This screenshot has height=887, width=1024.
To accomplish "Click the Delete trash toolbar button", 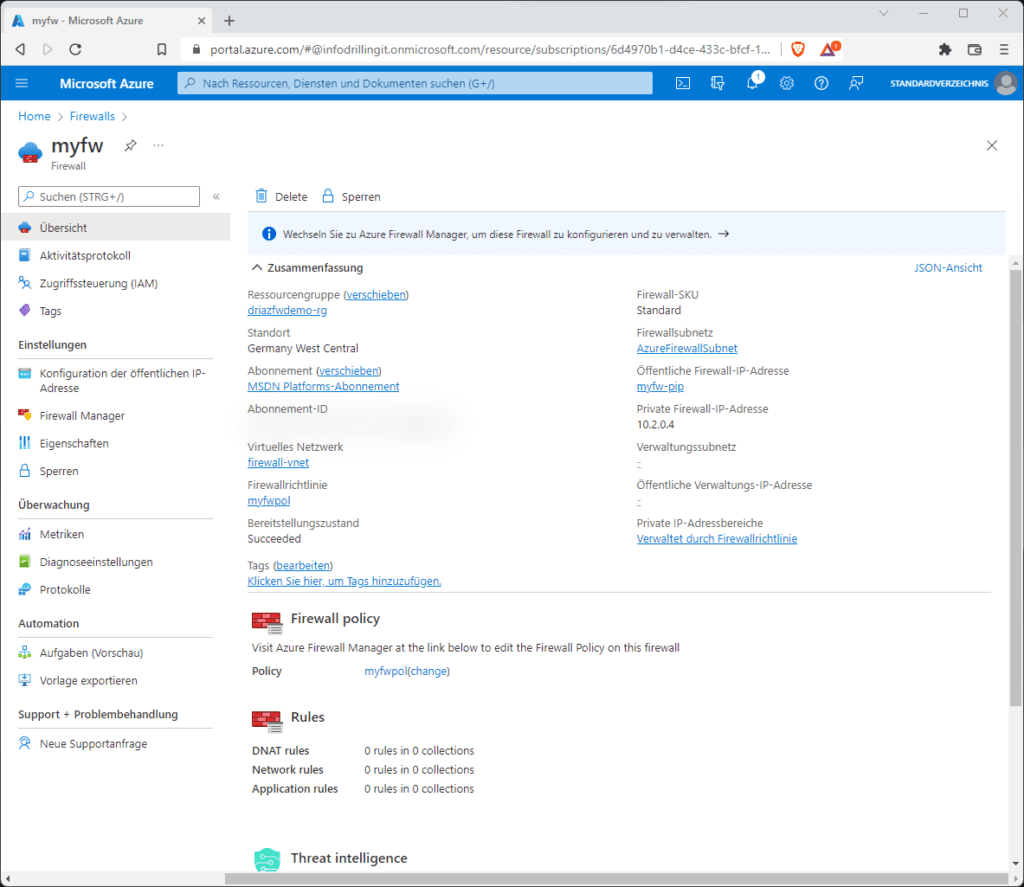I will pos(281,197).
